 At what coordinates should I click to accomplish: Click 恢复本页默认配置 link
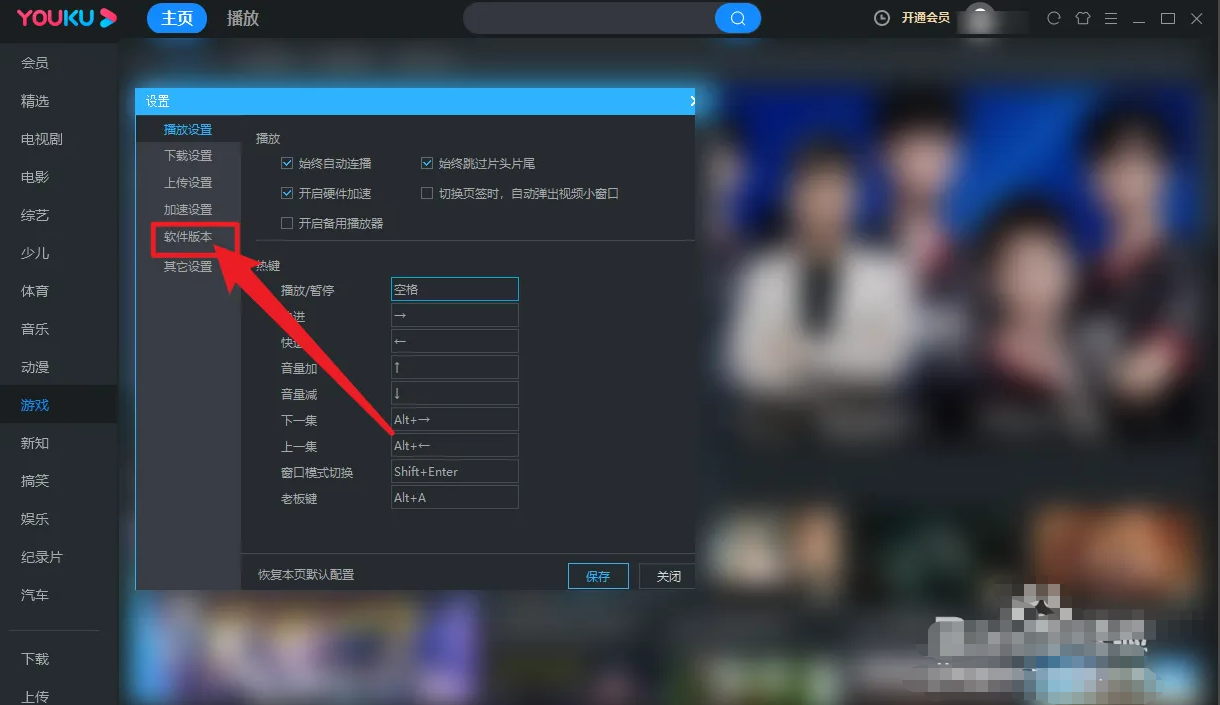(306, 575)
